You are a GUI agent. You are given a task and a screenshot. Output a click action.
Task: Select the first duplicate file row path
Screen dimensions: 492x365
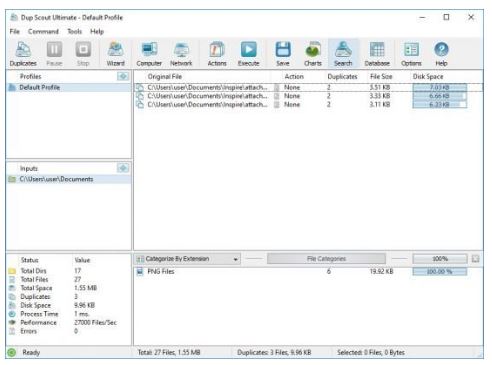(207, 87)
